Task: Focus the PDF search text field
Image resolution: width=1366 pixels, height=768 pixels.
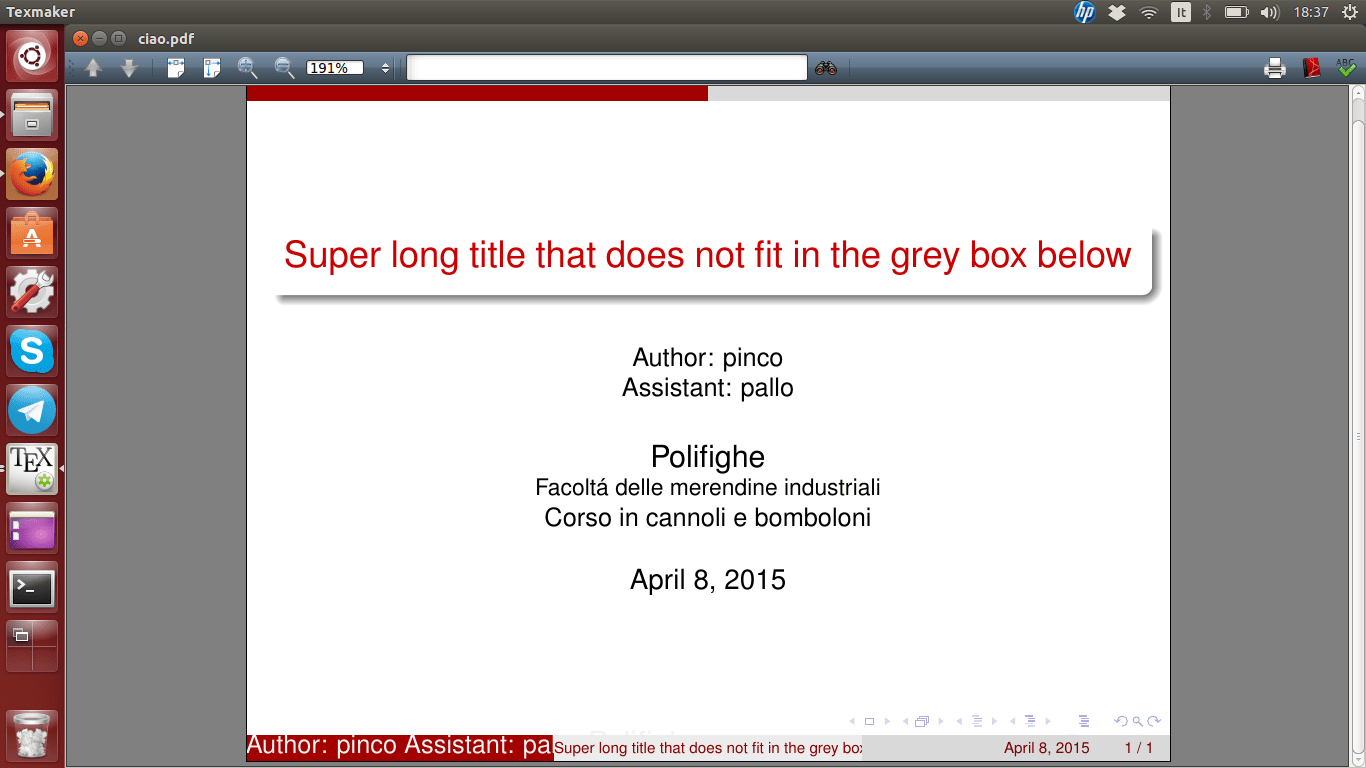Action: (x=606, y=68)
